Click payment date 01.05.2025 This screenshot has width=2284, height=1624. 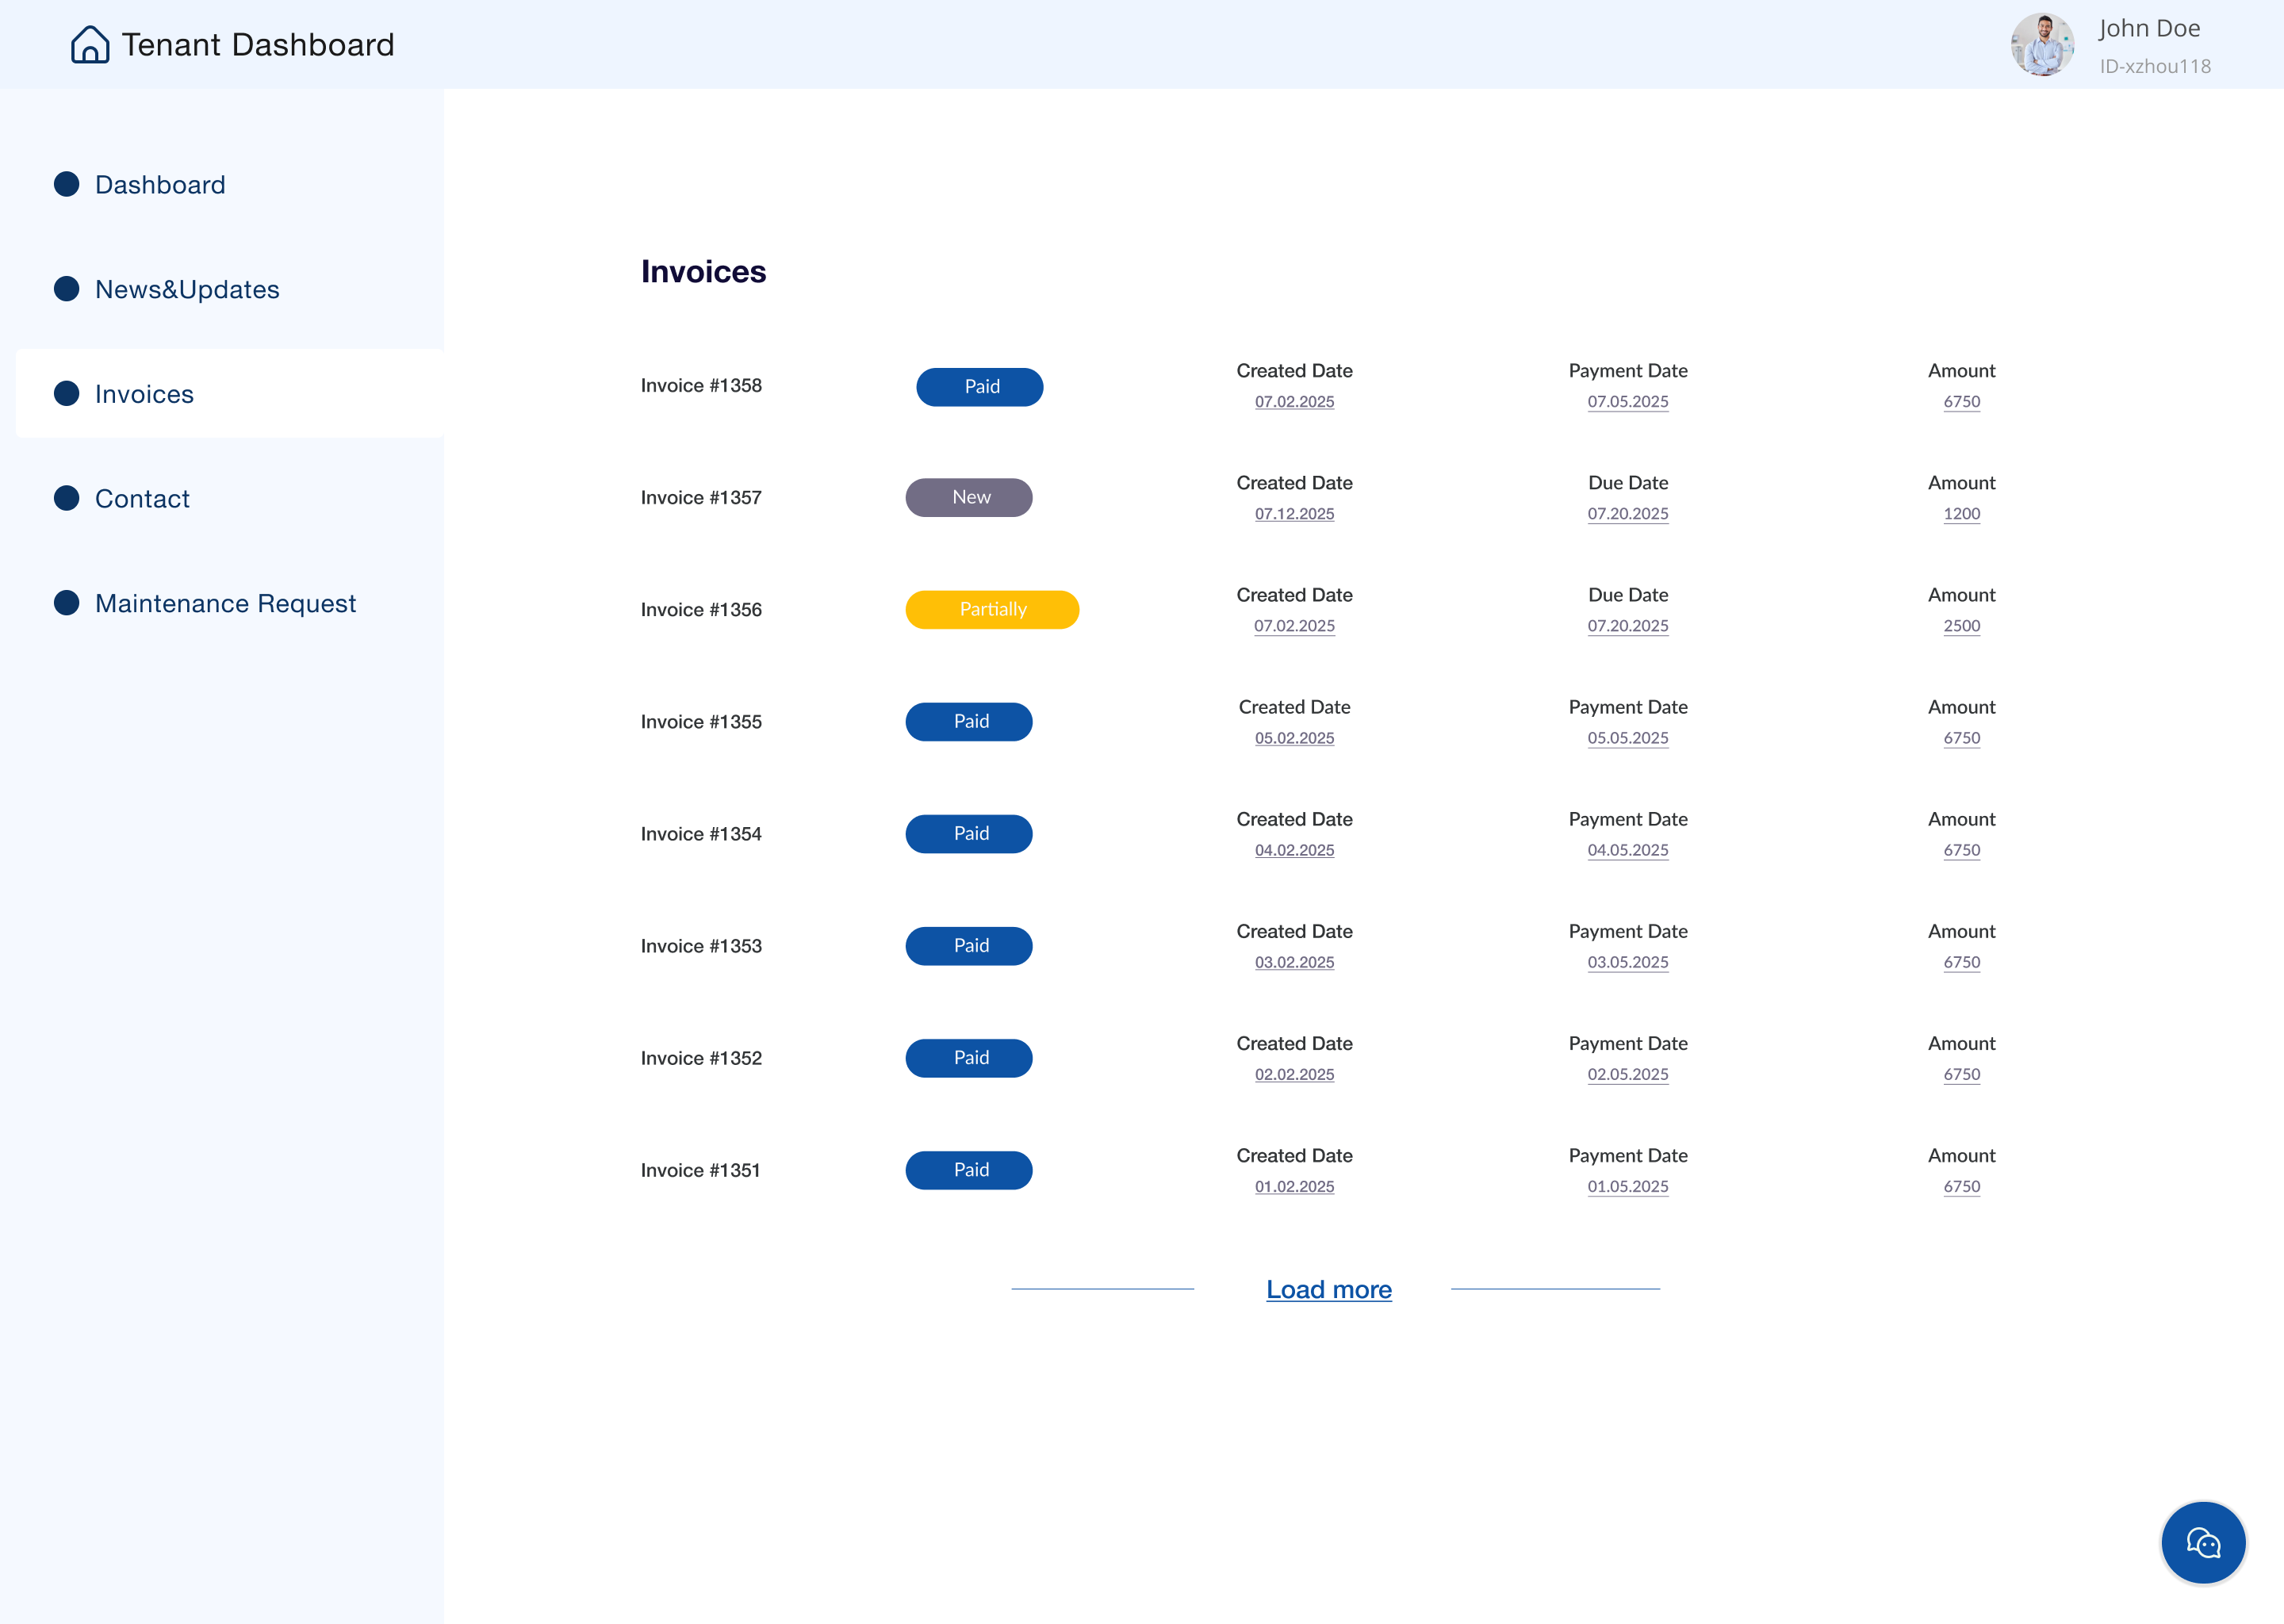click(1627, 1187)
